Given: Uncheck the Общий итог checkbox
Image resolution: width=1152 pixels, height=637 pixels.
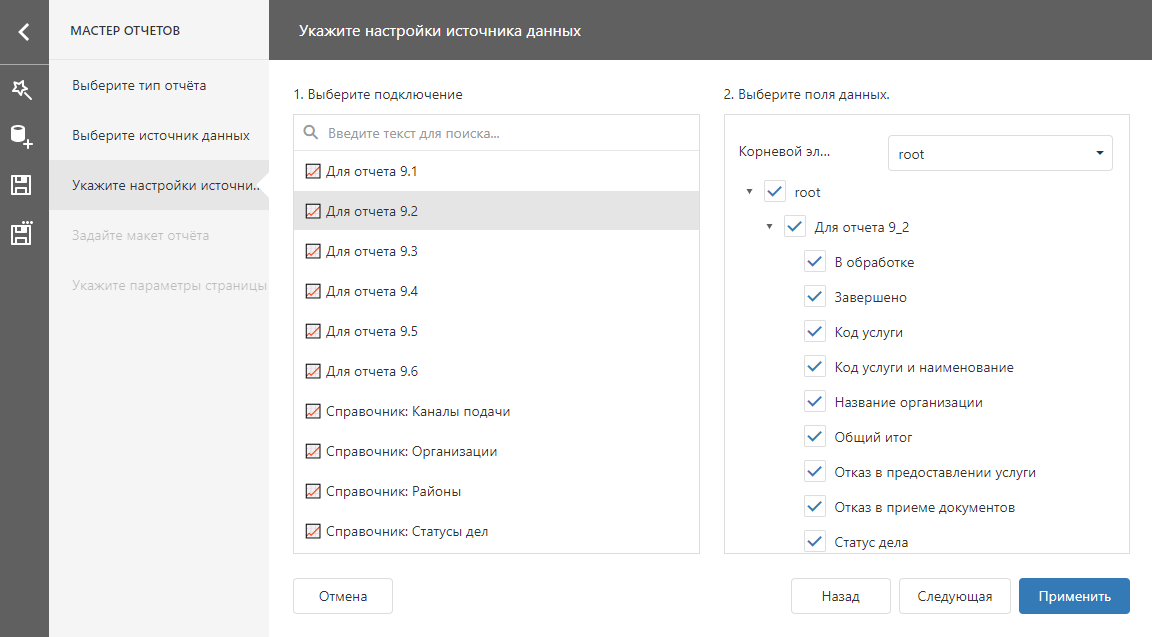Looking at the screenshot, I should click(814, 437).
